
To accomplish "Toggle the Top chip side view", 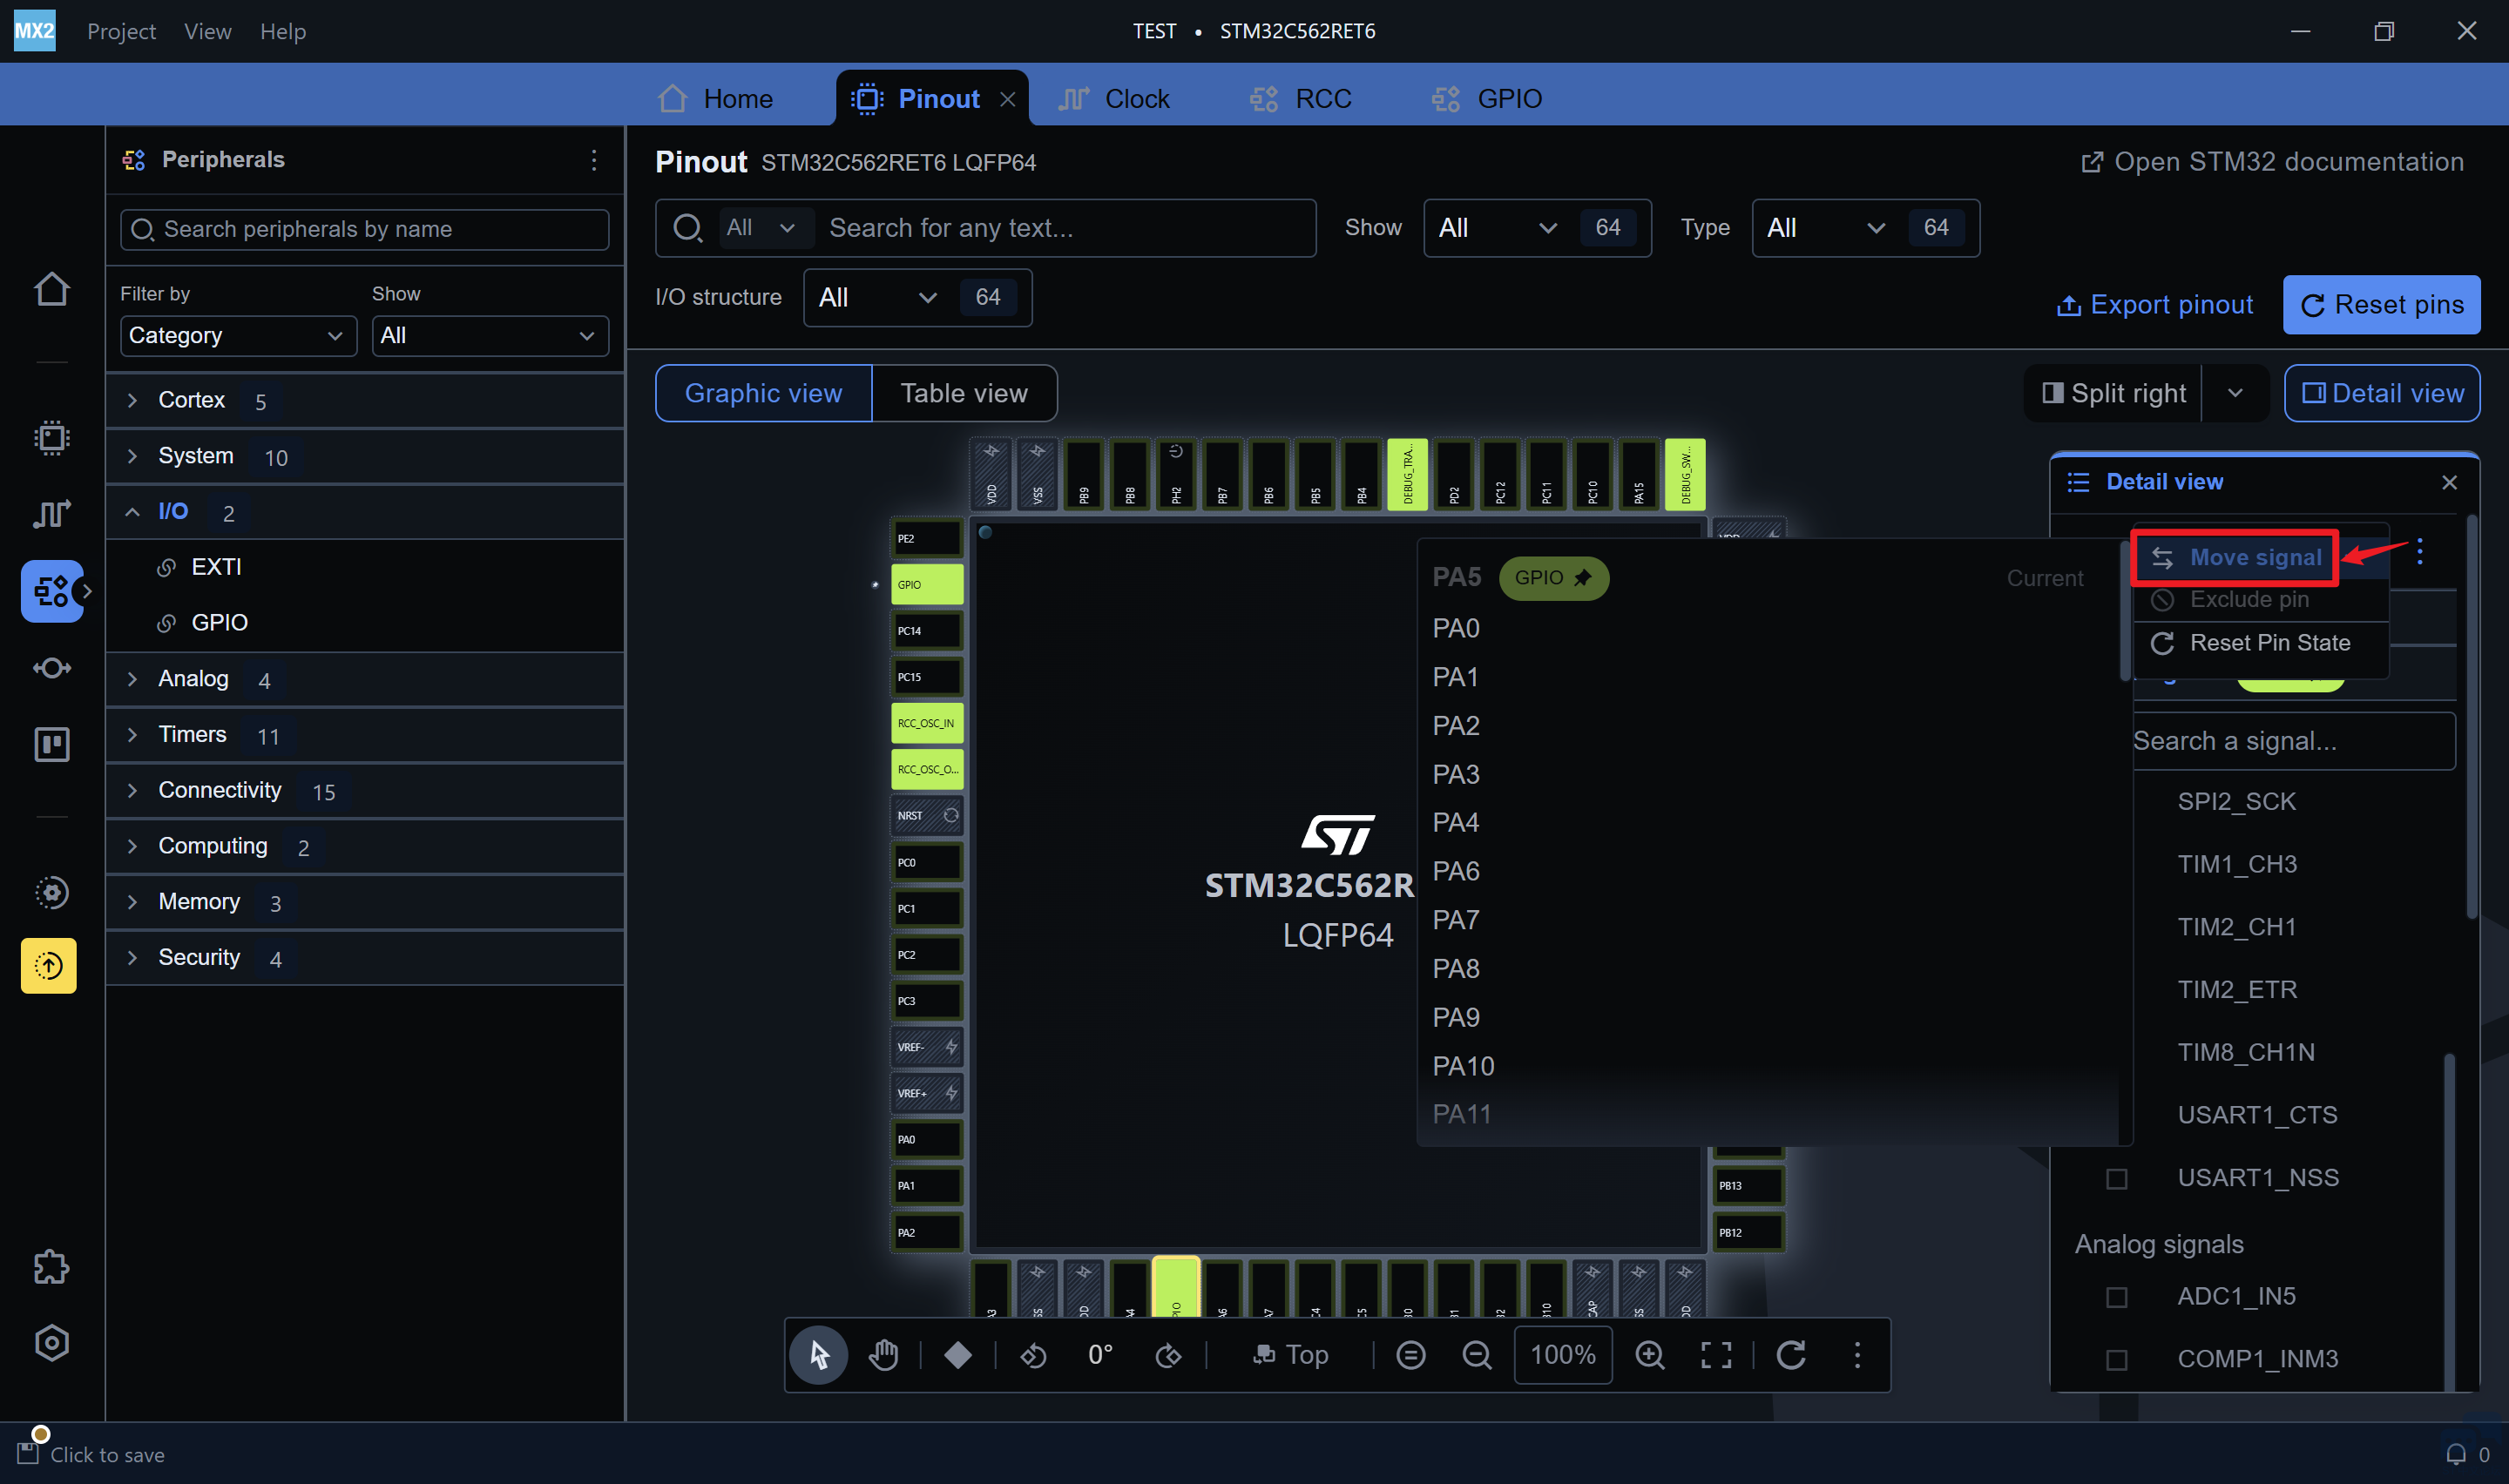I will pyautogui.click(x=1290, y=1355).
